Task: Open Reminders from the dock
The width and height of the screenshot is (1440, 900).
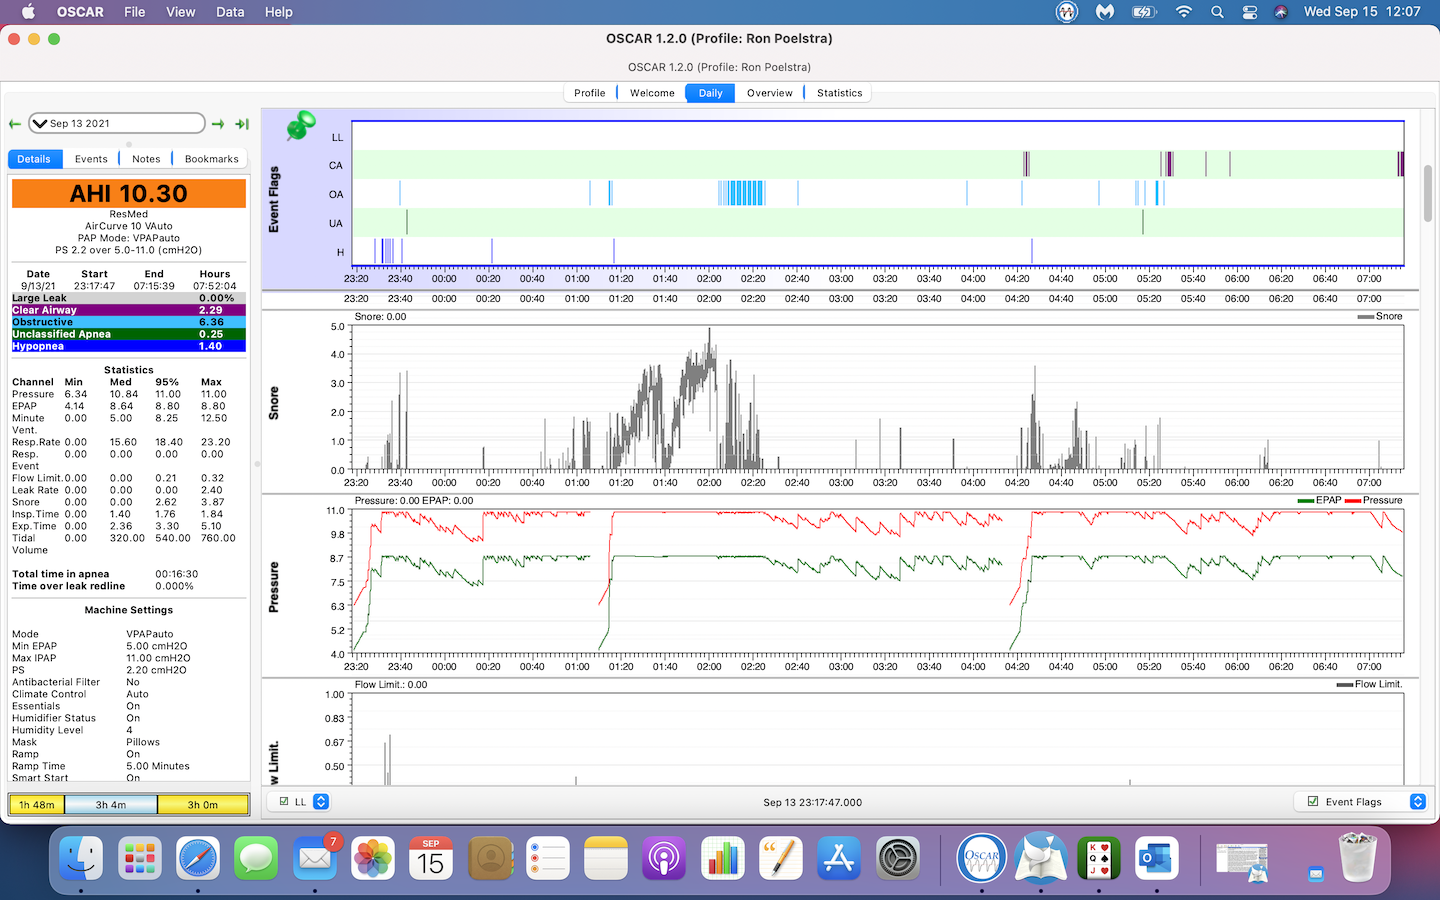Action: (x=548, y=858)
